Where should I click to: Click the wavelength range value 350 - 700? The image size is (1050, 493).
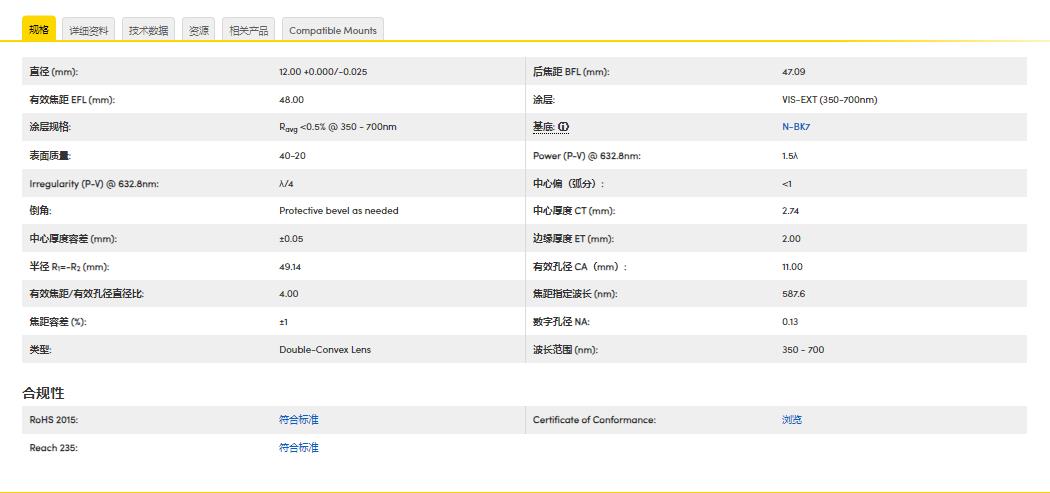803,350
